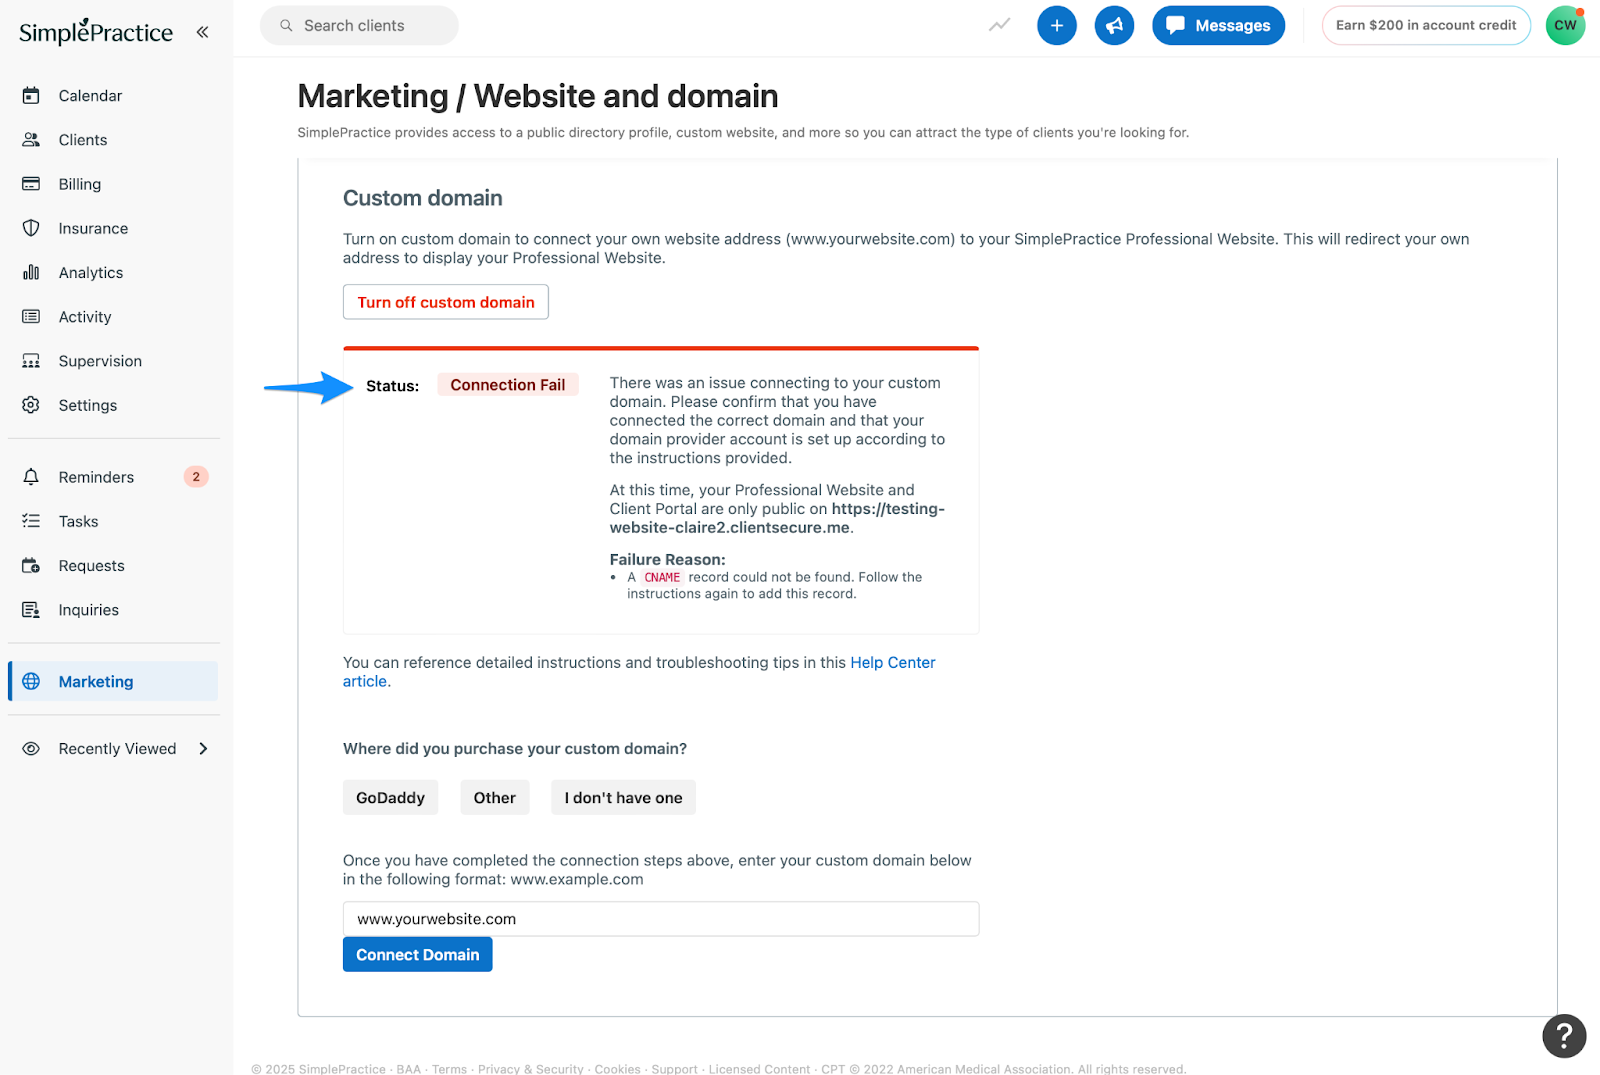Open the Help Center article link

[x=640, y=672]
